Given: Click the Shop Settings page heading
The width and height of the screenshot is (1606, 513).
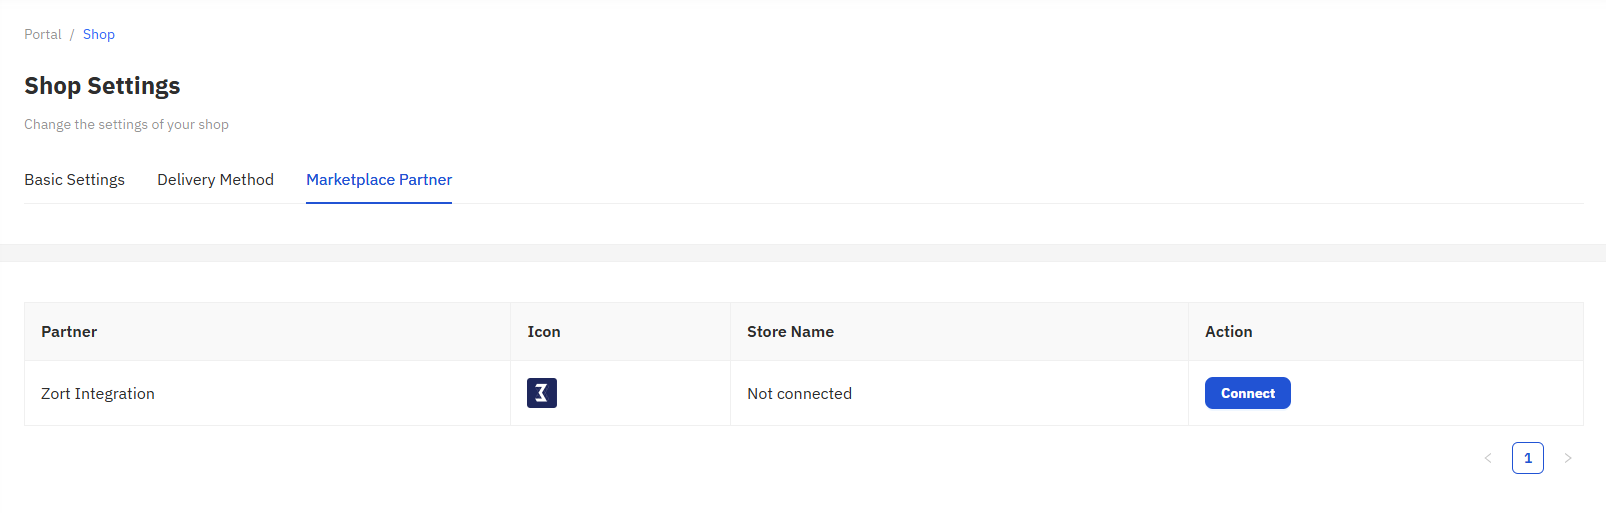Looking at the screenshot, I should (x=102, y=86).
